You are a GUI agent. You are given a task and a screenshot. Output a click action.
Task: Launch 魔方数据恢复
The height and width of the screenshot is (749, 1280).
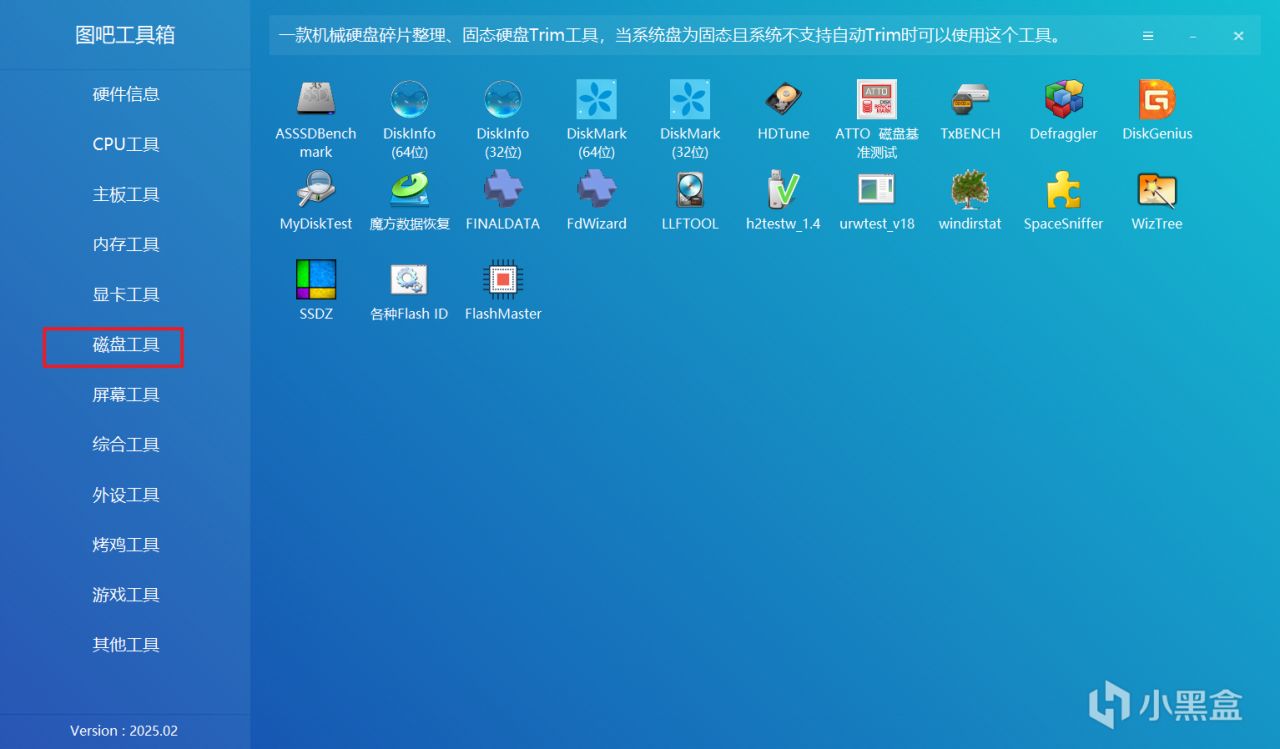tap(409, 201)
